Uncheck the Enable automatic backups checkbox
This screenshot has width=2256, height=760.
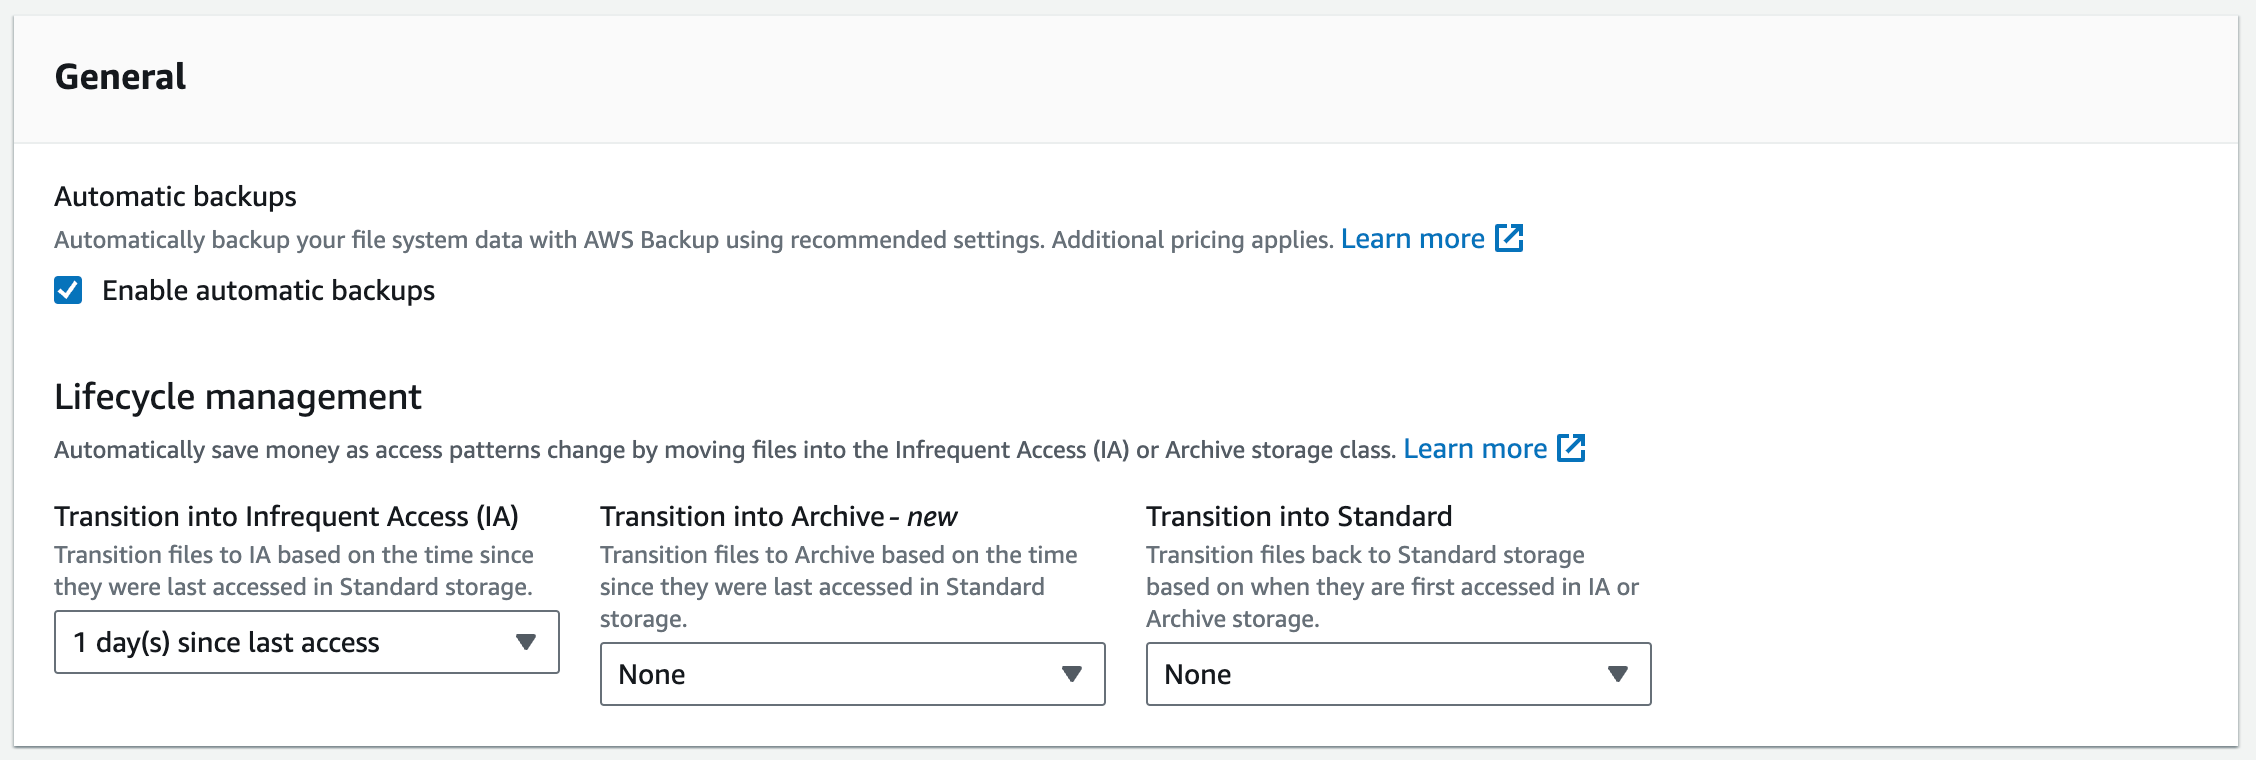click(68, 290)
